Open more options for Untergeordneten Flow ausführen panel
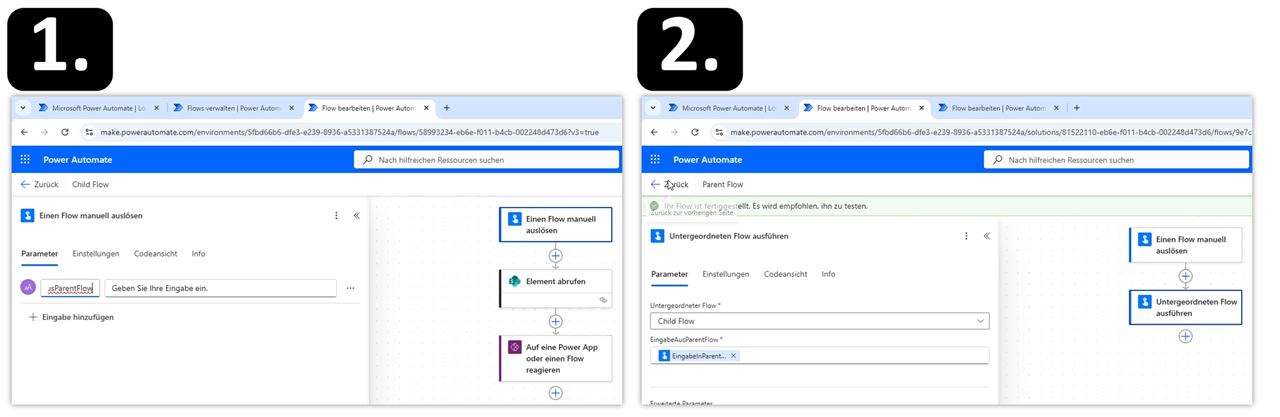This screenshot has width=1280, height=417. (x=966, y=237)
